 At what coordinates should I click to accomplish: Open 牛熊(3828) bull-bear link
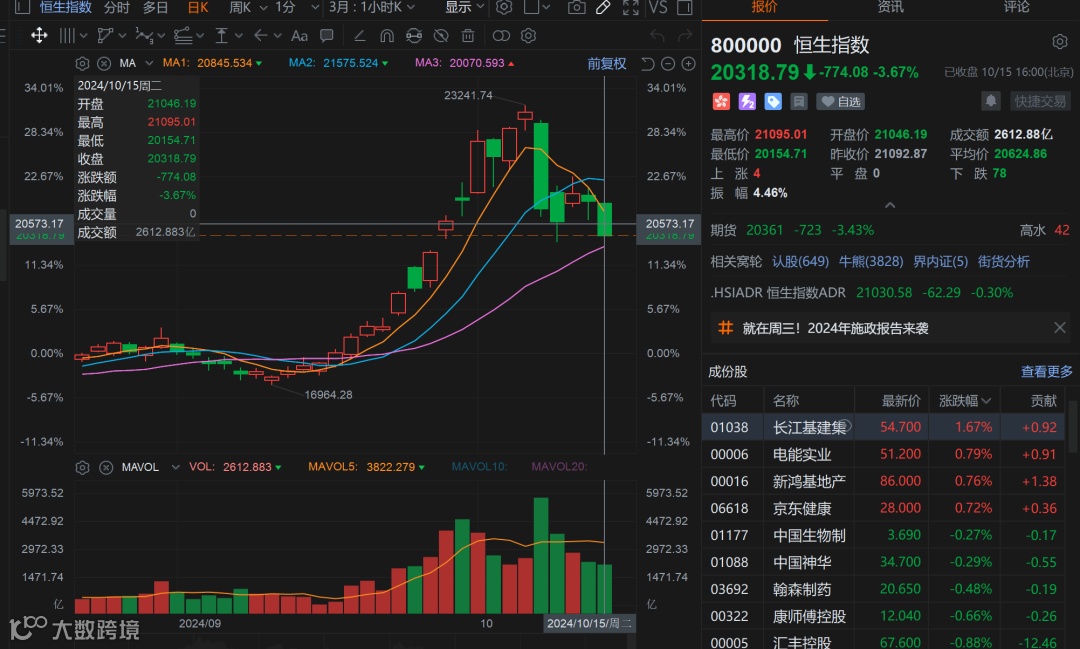871,262
